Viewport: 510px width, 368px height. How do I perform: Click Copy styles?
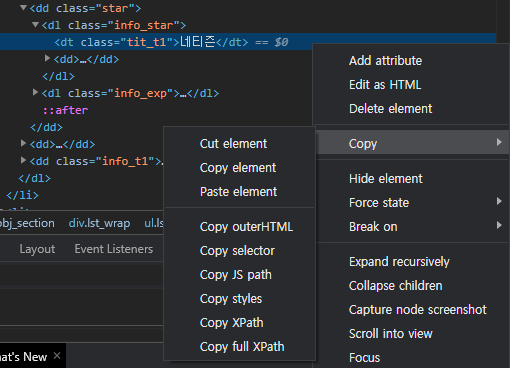pos(231,299)
